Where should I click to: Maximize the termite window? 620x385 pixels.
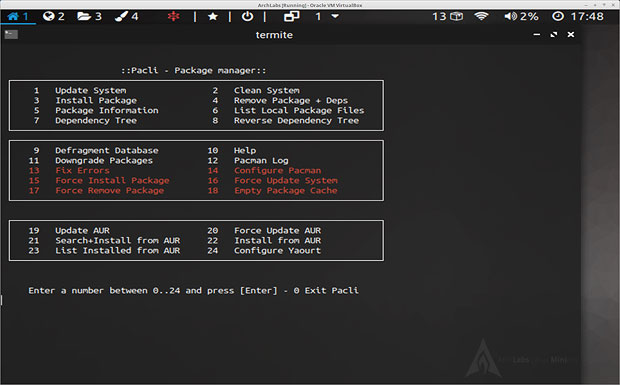[x=554, y=34]
